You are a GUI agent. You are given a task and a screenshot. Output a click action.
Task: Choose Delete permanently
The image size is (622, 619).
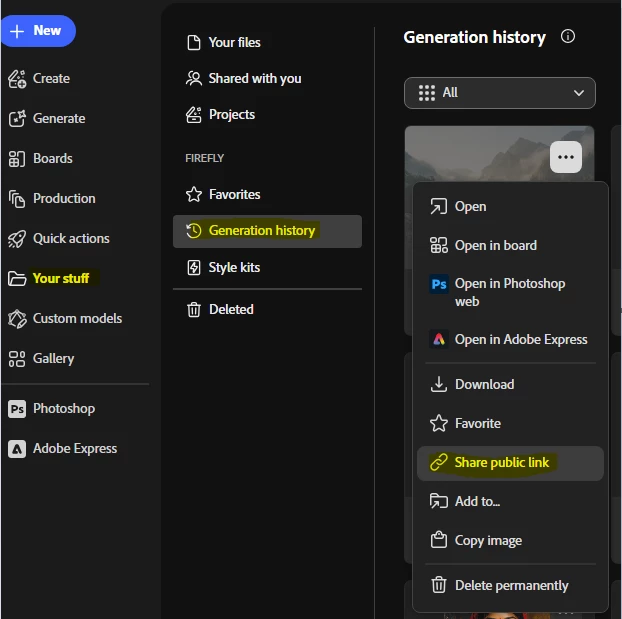pos(510,585)
